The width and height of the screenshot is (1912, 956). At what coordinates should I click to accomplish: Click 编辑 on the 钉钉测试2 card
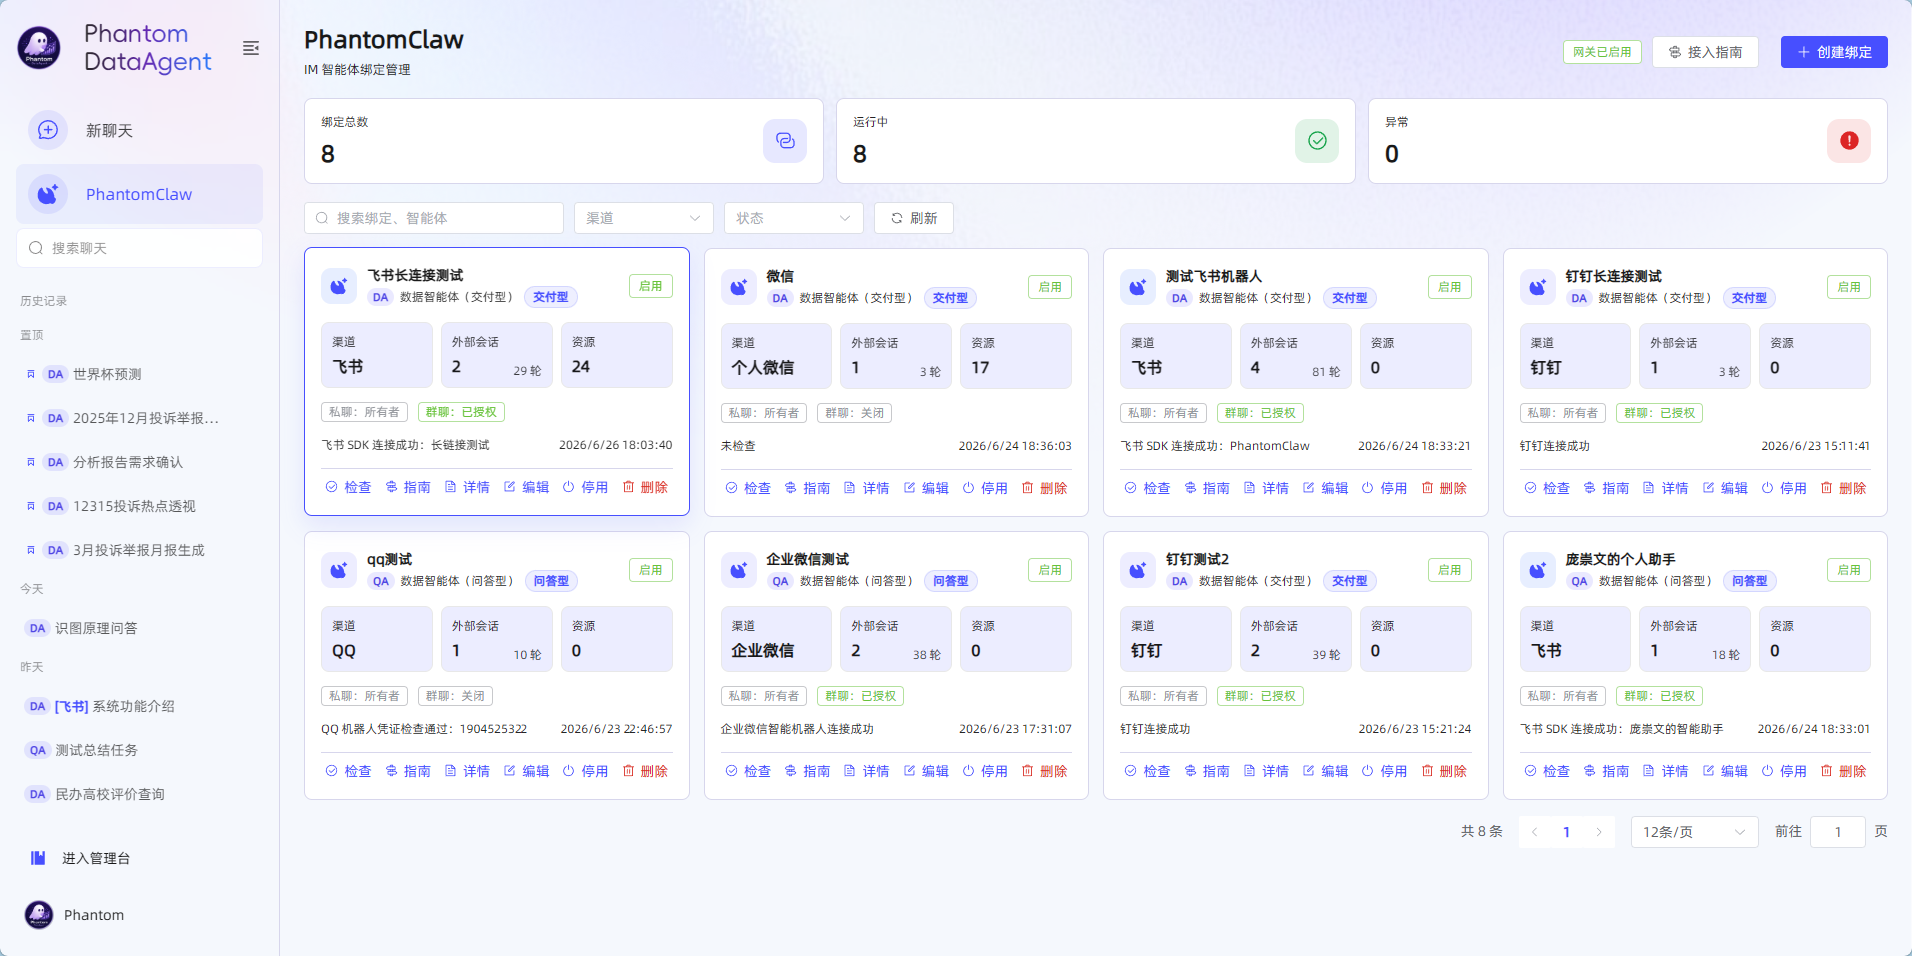point(1325,771)
